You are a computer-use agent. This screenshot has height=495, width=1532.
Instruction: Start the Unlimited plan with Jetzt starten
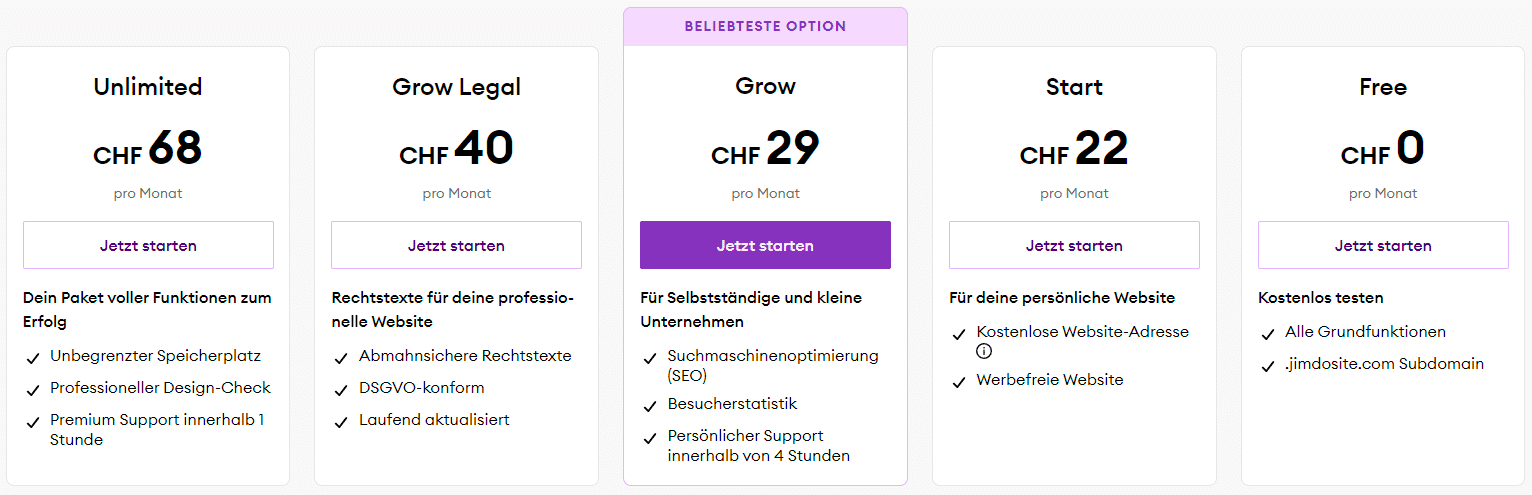click(148, 245)
